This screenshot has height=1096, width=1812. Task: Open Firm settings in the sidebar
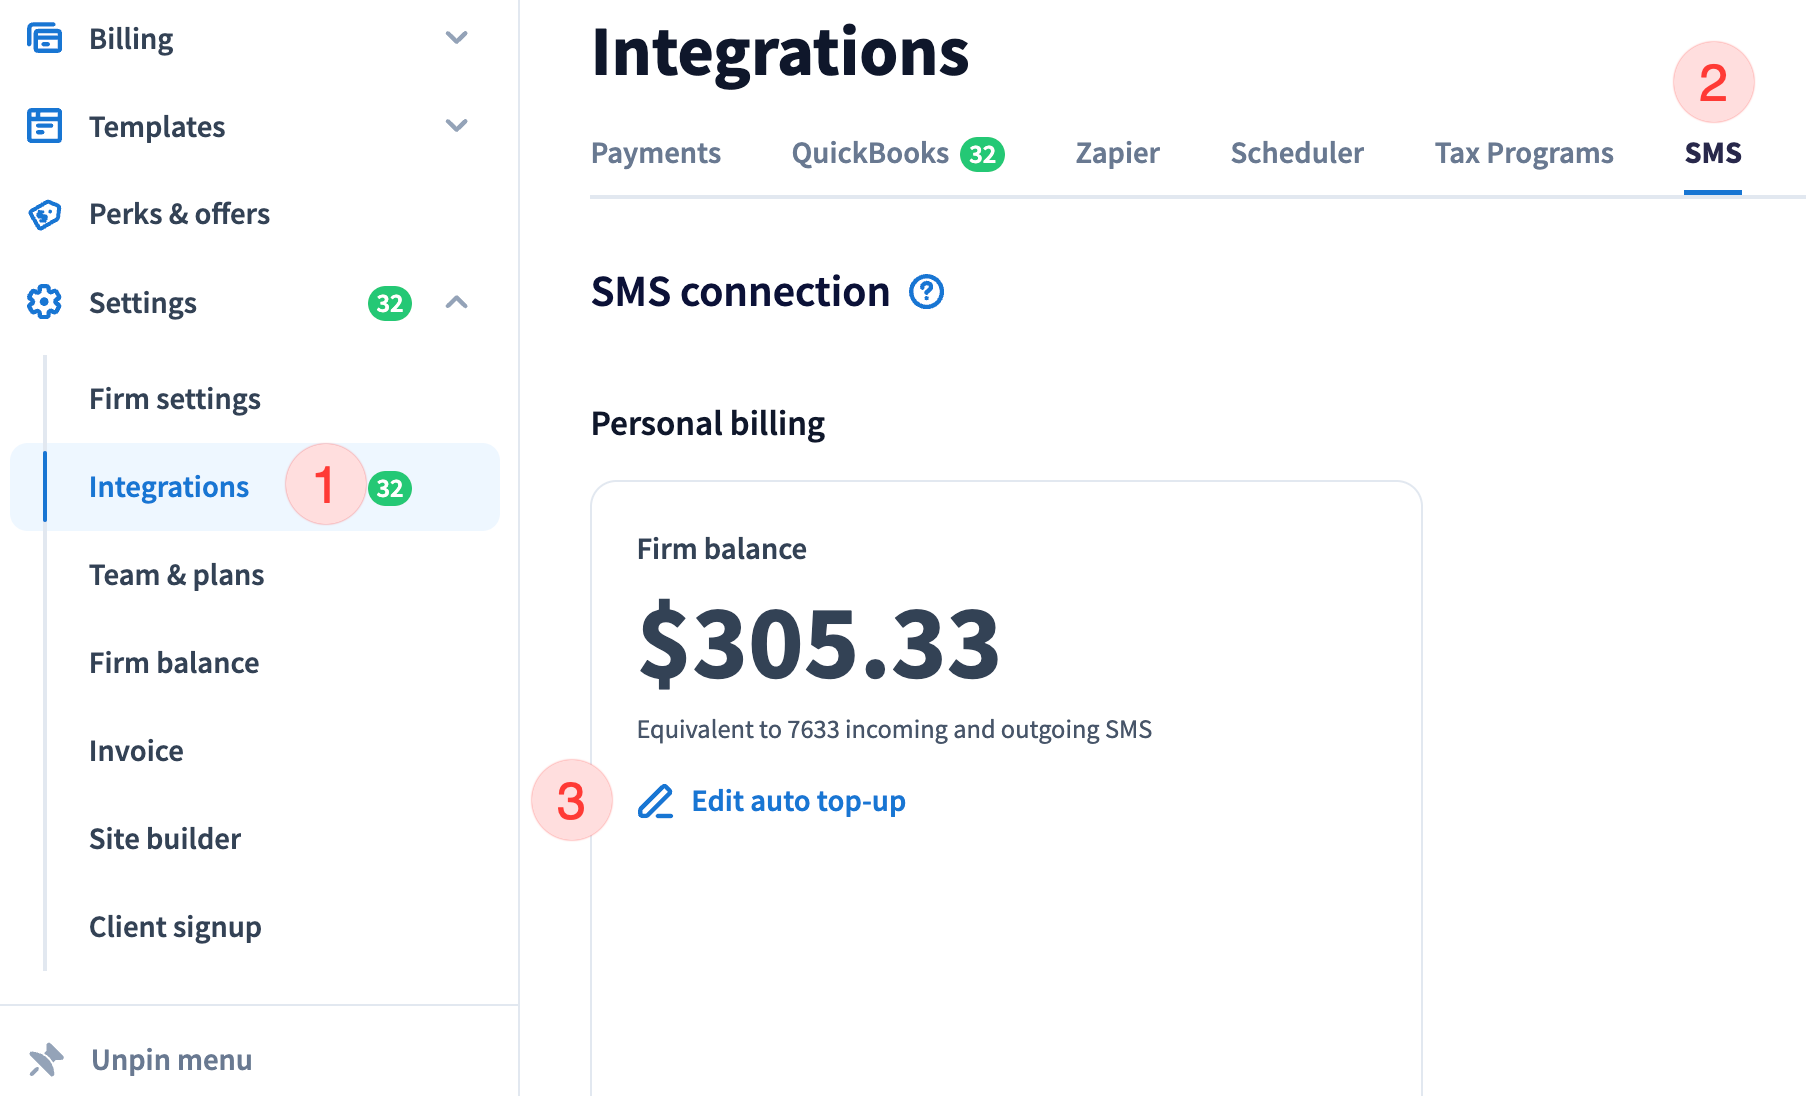[x=175, y=399]
